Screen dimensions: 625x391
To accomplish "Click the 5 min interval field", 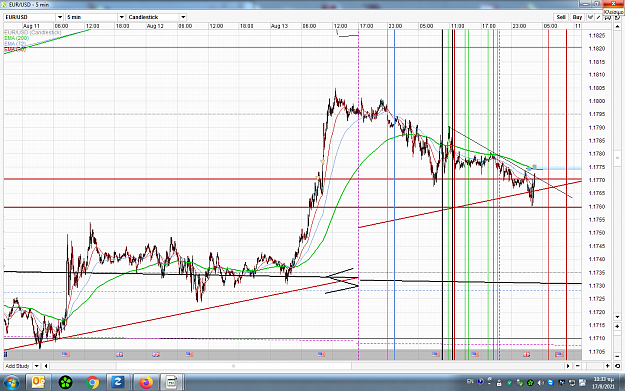I will coord(92,17).
